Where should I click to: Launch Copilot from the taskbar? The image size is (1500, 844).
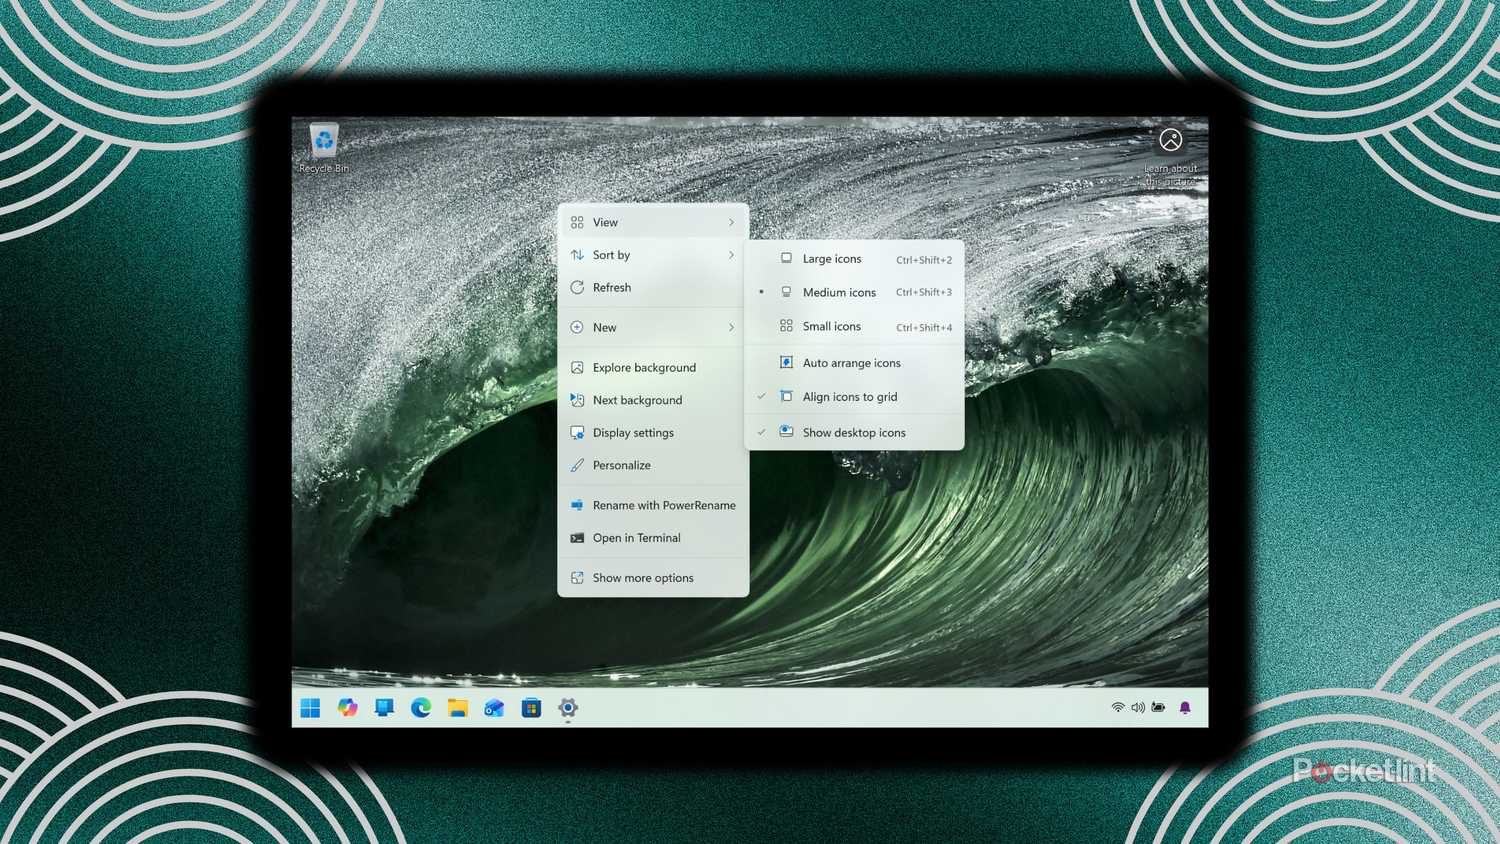point(347,708)
